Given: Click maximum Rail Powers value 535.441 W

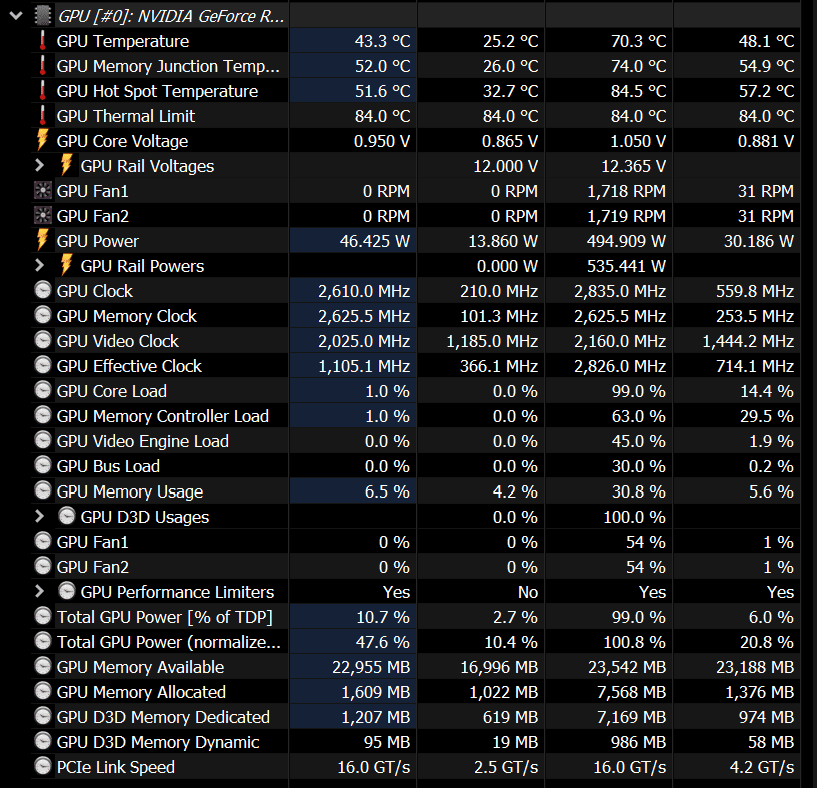Looking at the screenshot, I should click(626, 266).
